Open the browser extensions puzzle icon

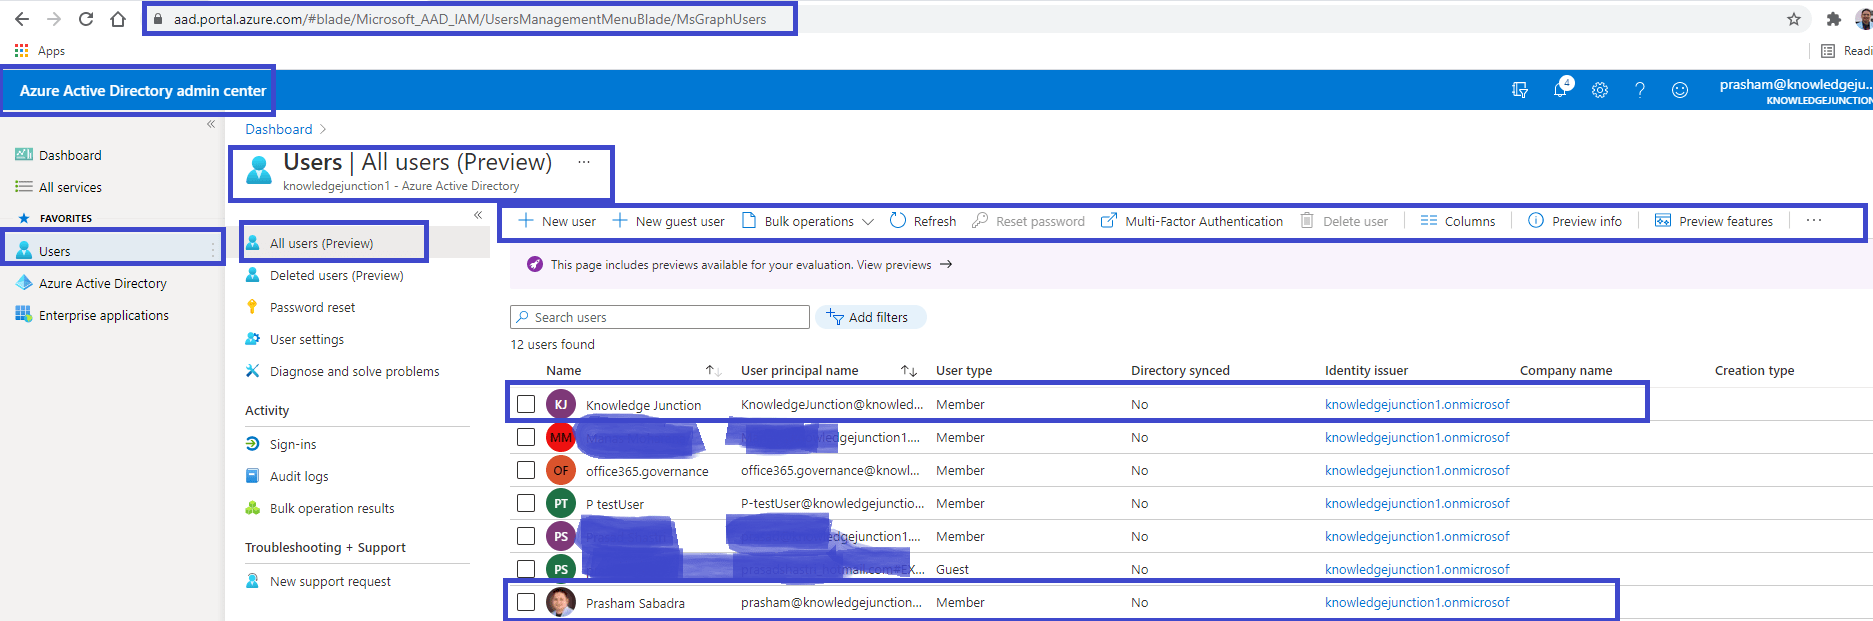[1833, 19]
